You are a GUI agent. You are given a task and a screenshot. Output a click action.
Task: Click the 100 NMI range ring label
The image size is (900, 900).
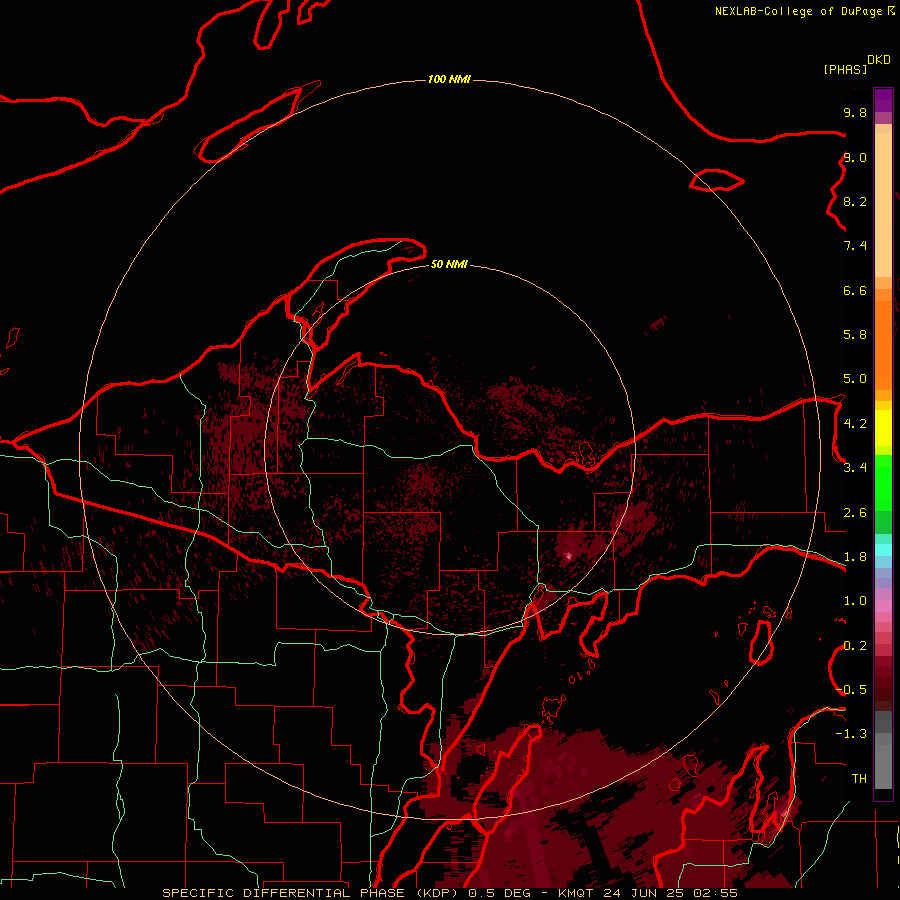coord(449,79)
